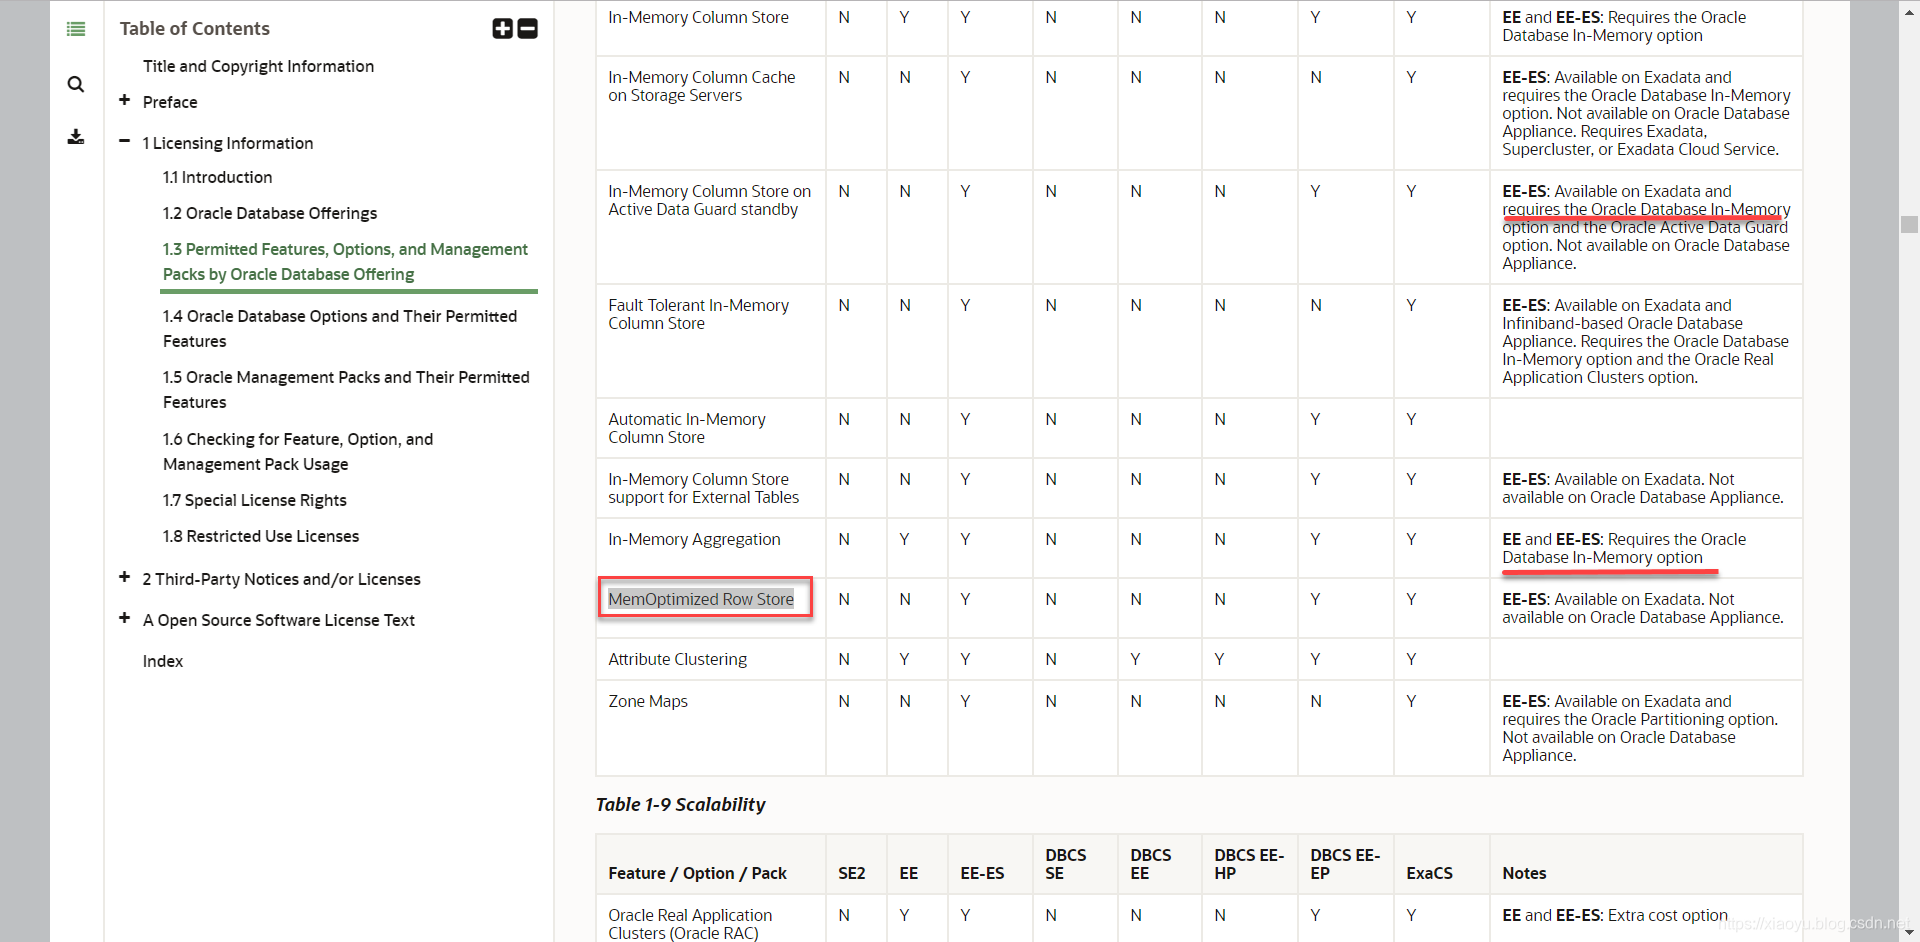Go to 1.1 Introduction
This screenshot has height=942, width=1920.
pyautogui.click(x=217, y=177)
